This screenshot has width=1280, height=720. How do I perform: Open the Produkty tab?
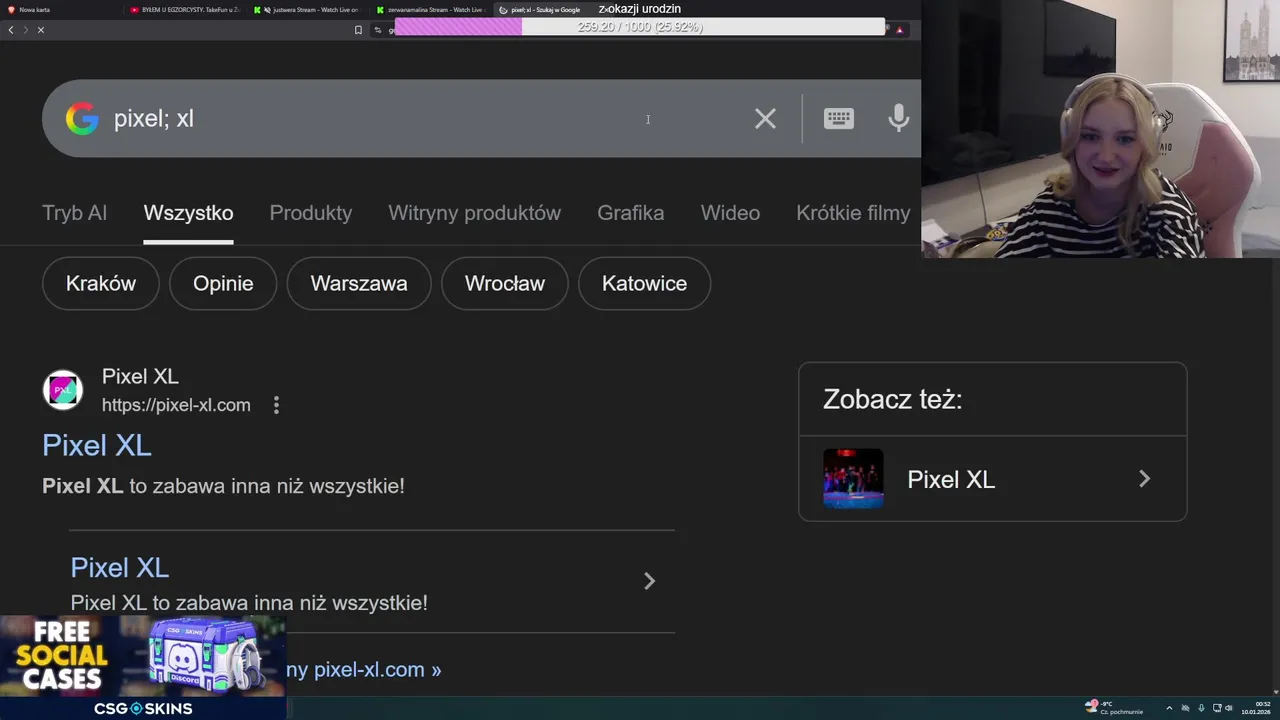pos(310,213)
